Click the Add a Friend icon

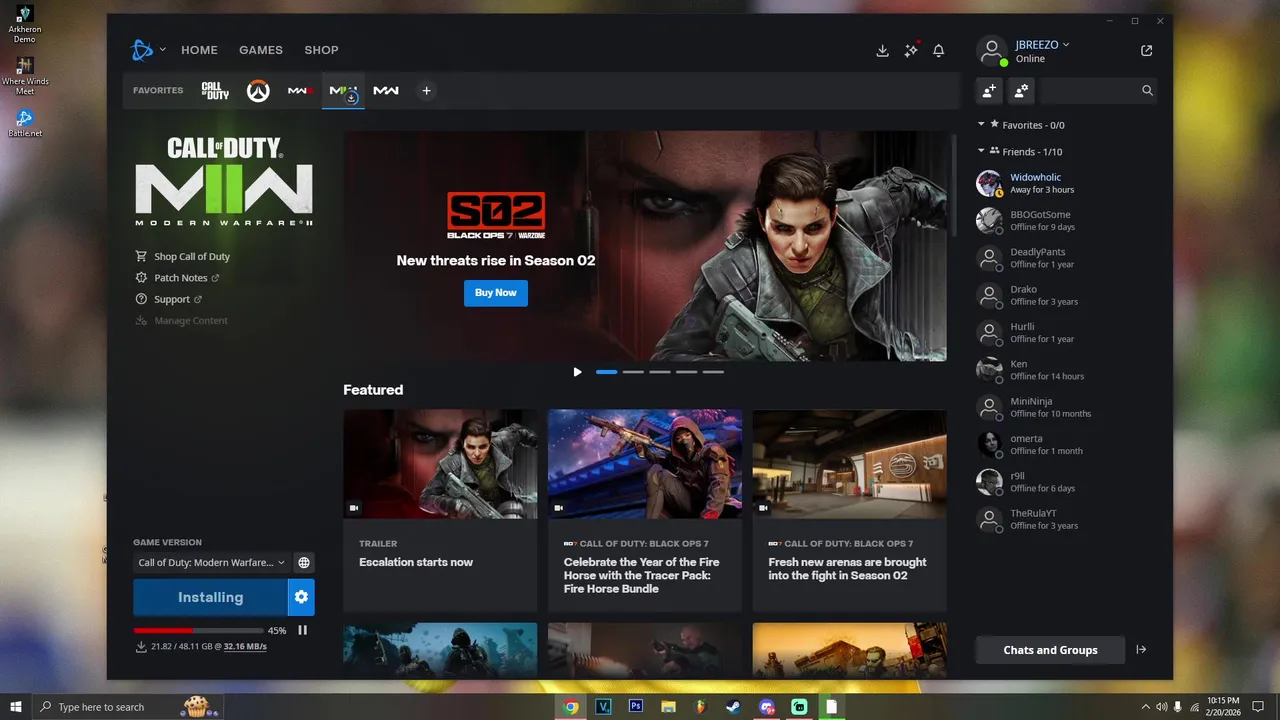(x=989, y=90)
